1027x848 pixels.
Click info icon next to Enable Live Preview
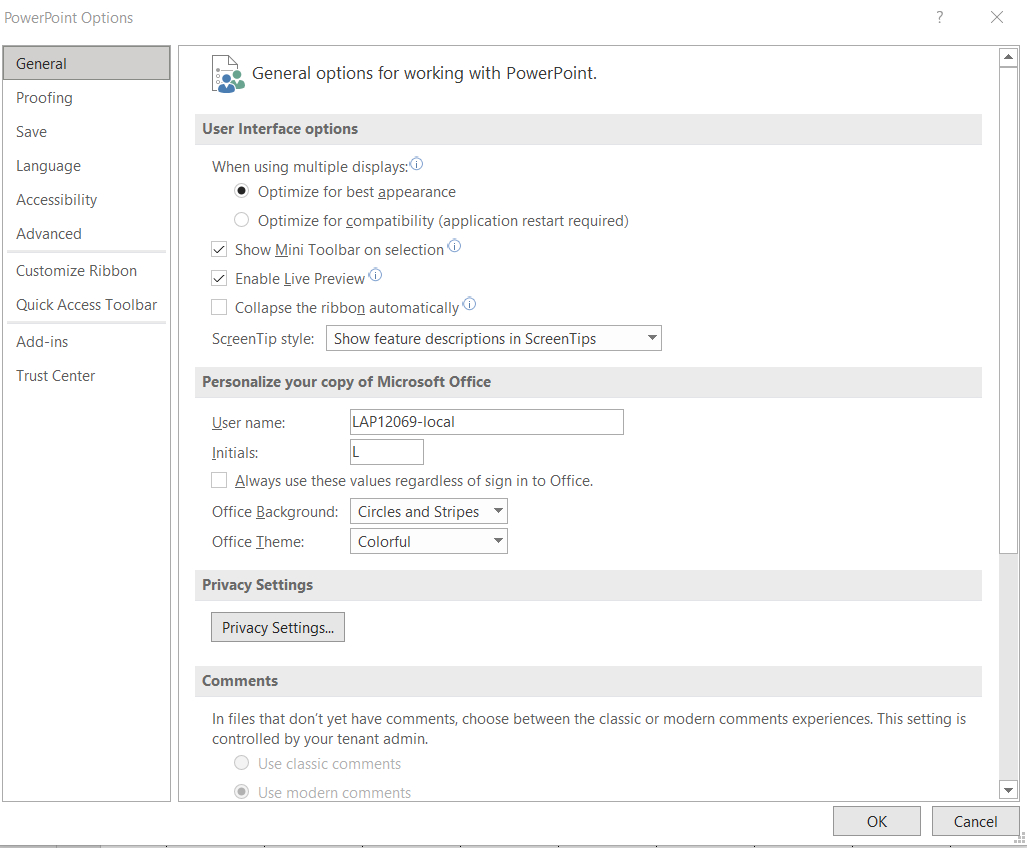tap(375, 275)
